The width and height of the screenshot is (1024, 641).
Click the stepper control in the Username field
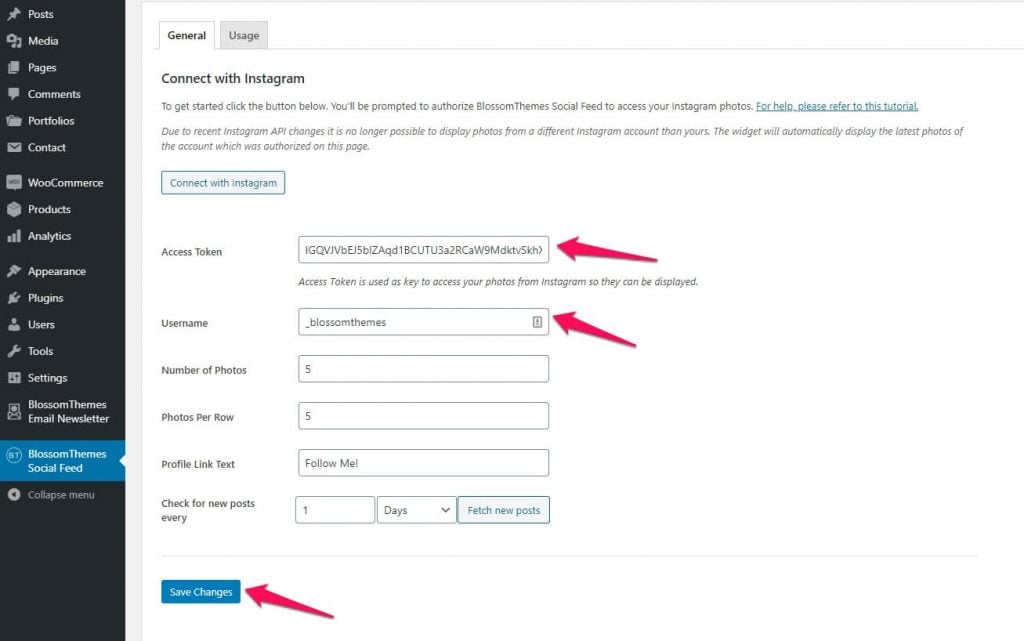tap(537, 322)
